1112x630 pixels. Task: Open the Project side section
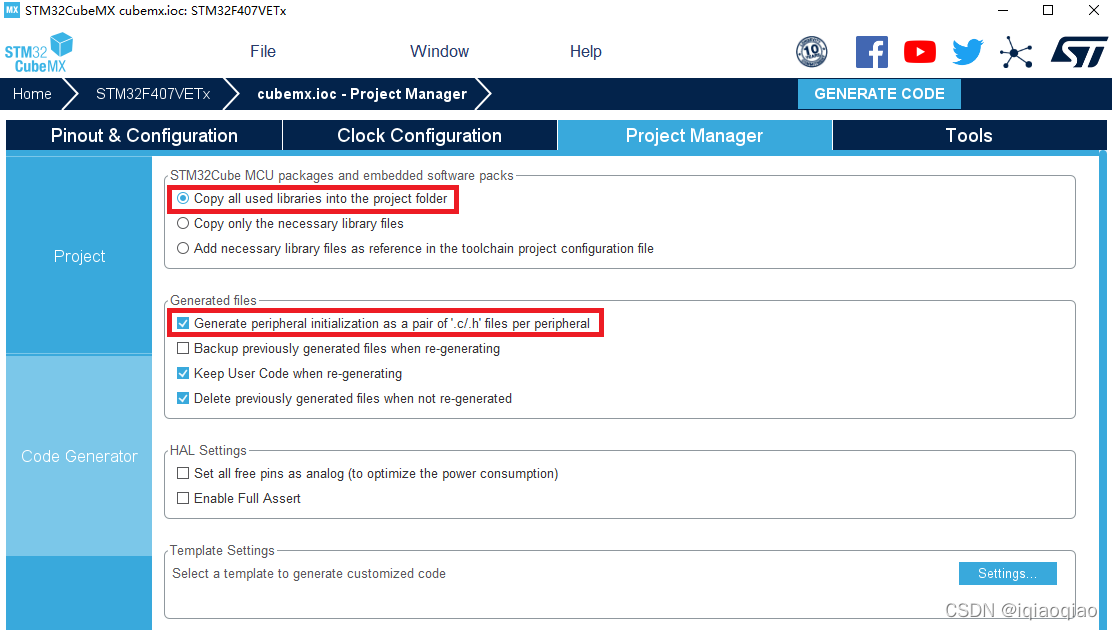coord(79,256)
